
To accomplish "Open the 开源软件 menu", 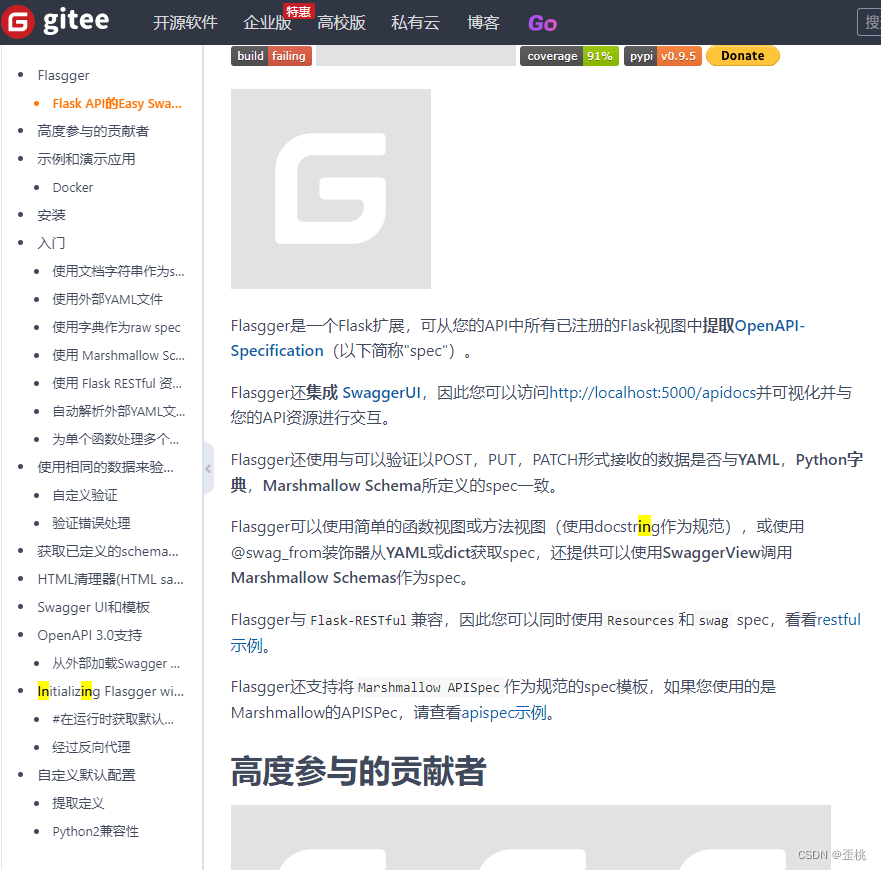I will point(185,22).
